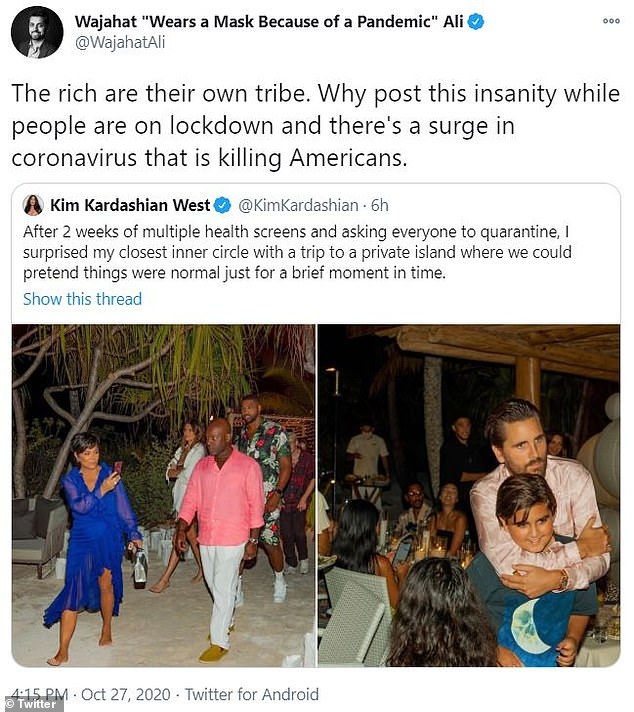
Task: Click Wajahat Ali's profile avatar photo
Action: [x=37, y=32]
